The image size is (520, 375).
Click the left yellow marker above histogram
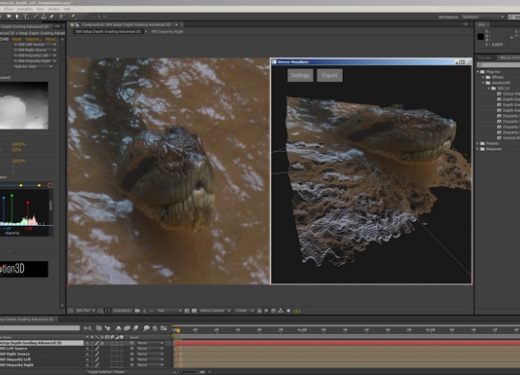pos(21,185)
